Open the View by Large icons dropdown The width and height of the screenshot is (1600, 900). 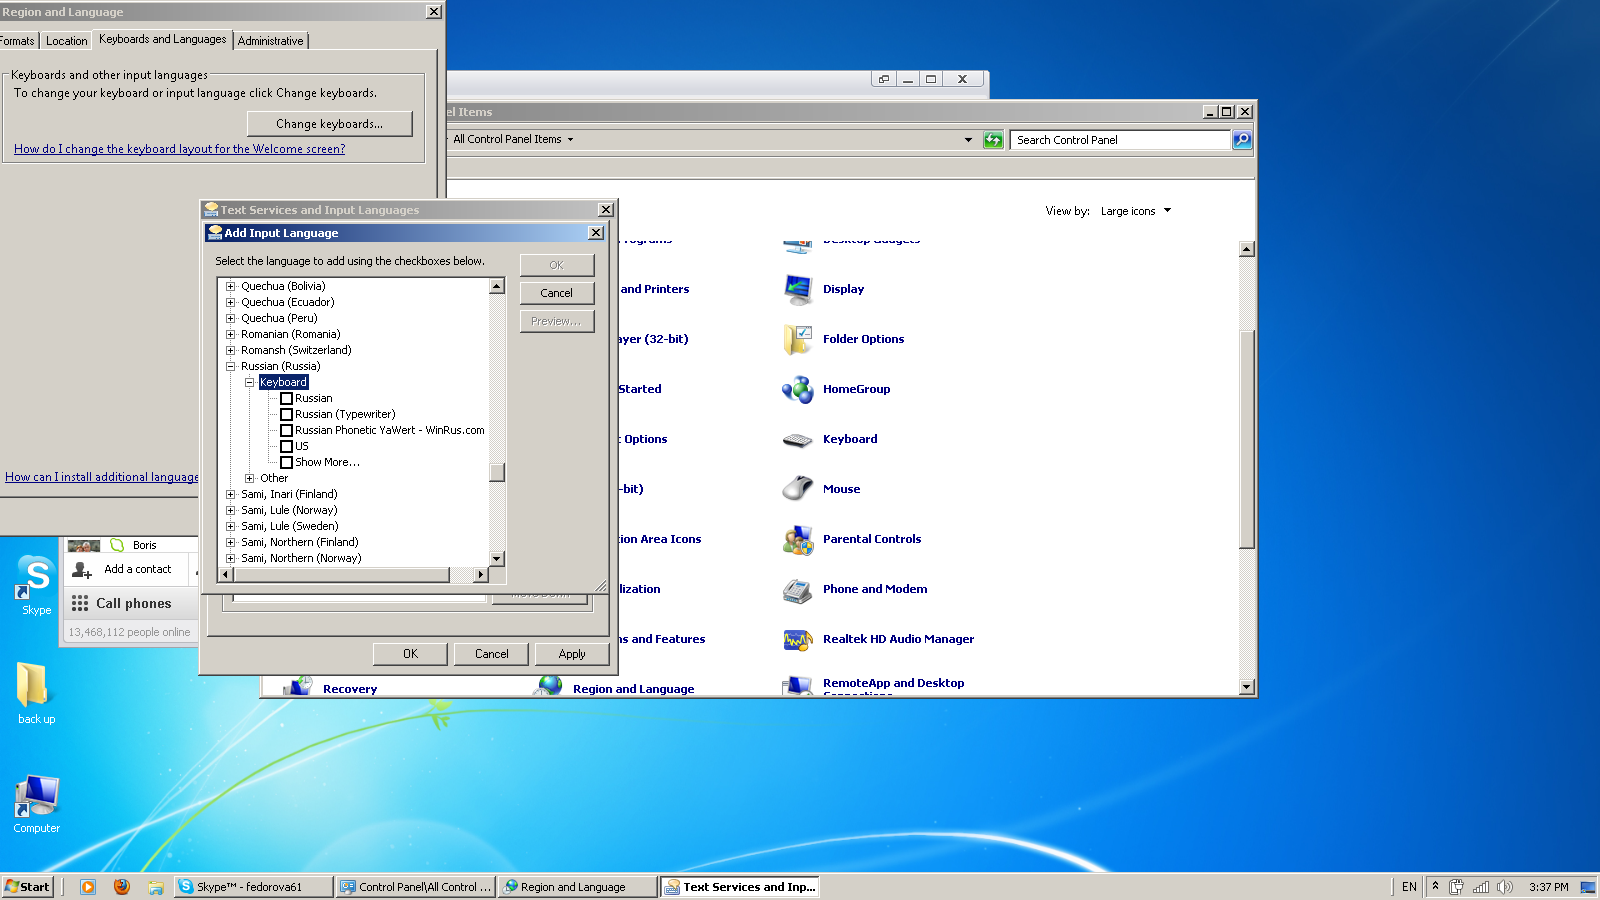pos(1135,211)
